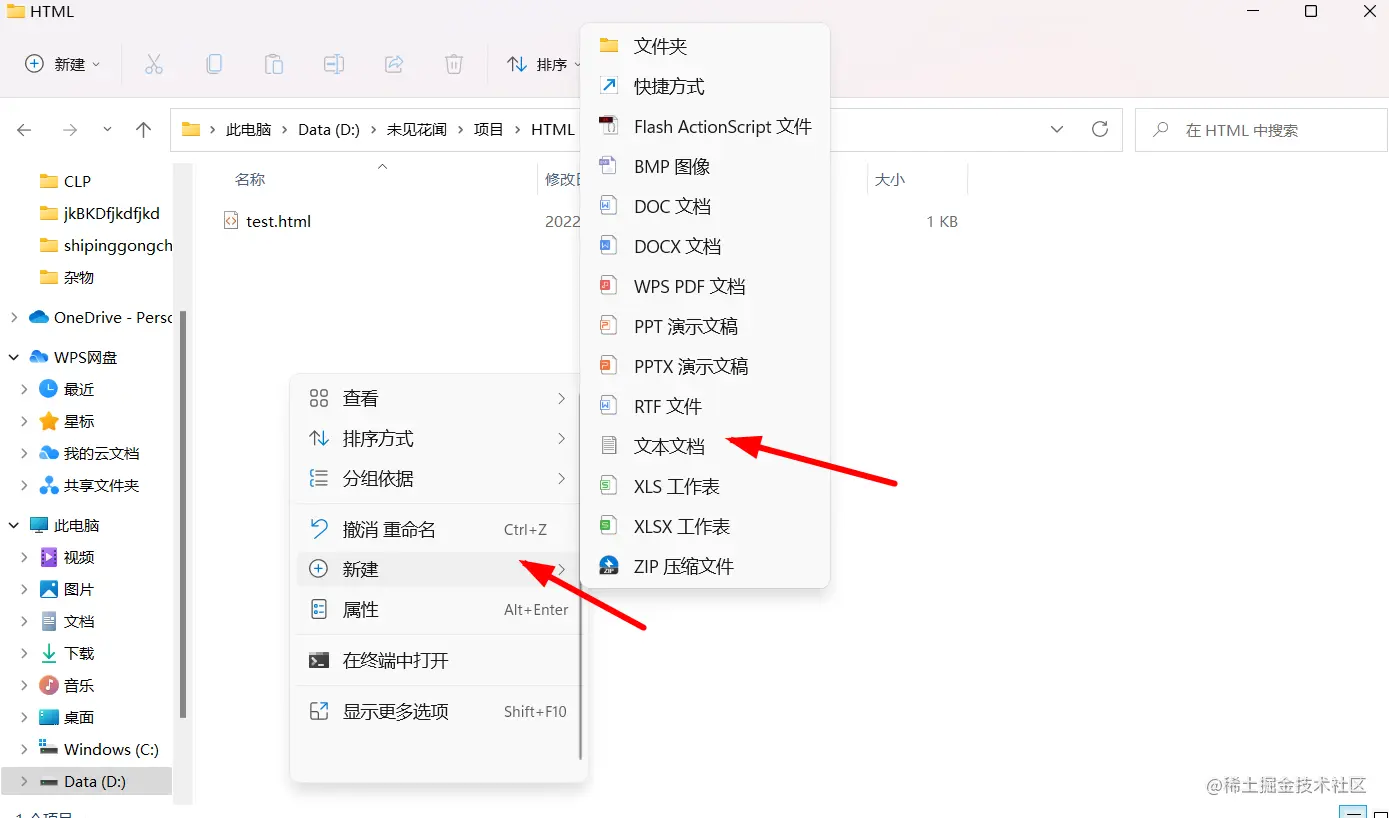Go back with the left arrow button
The height and width of the screenshot is (818, 1389).
25,130
